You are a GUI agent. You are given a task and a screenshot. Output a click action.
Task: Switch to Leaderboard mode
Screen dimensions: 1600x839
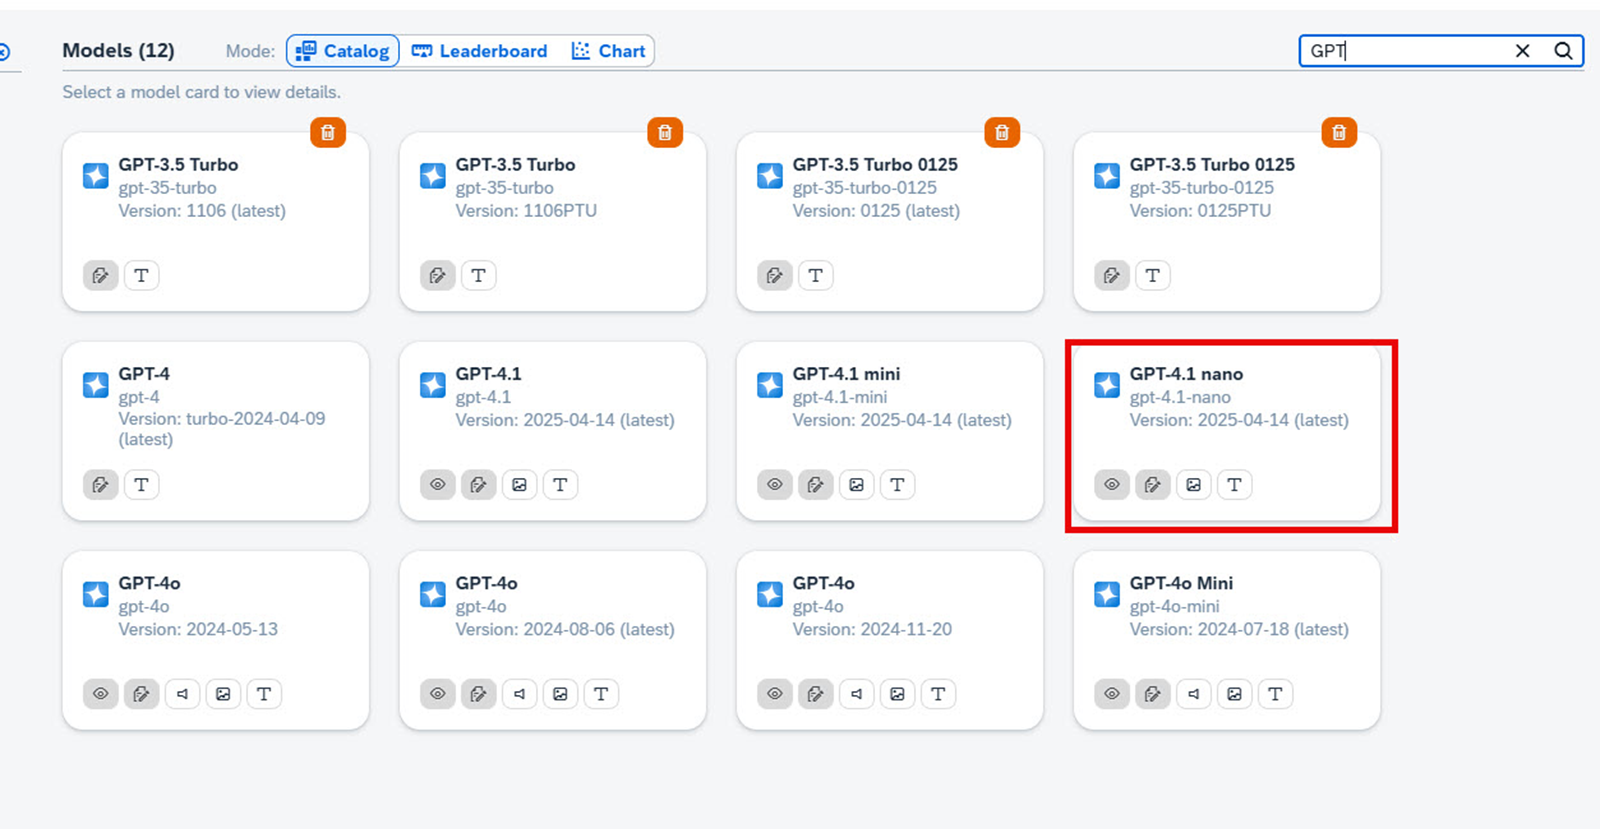[x=479, y=51]
